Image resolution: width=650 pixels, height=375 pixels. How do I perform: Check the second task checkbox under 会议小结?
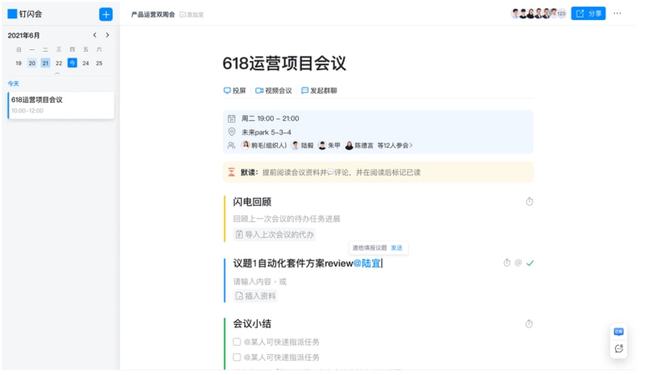(x=237, y=357)
